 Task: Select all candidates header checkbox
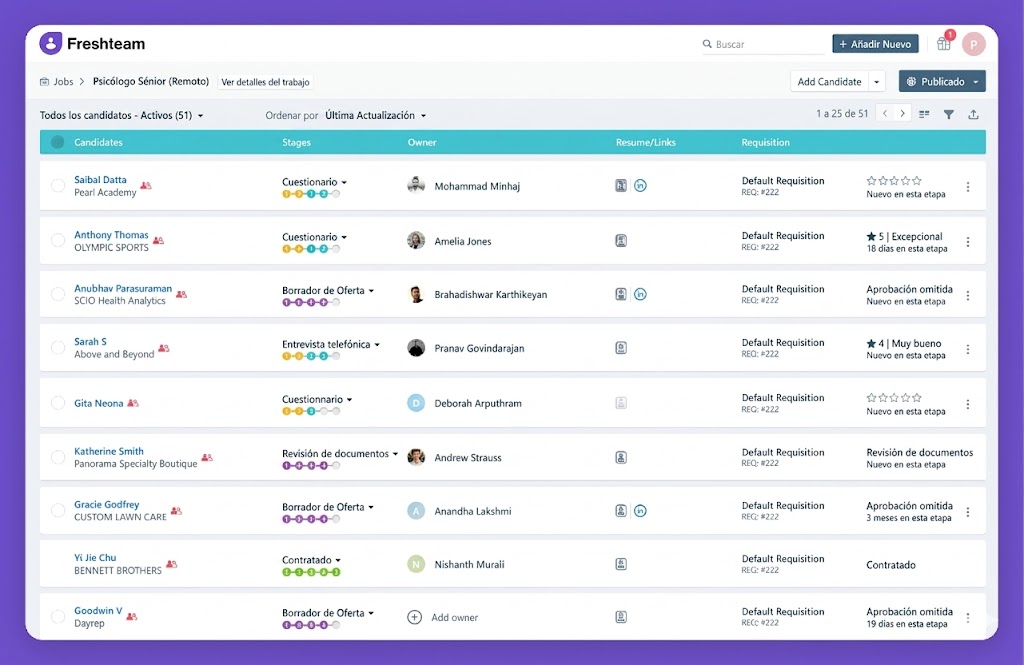57,142
